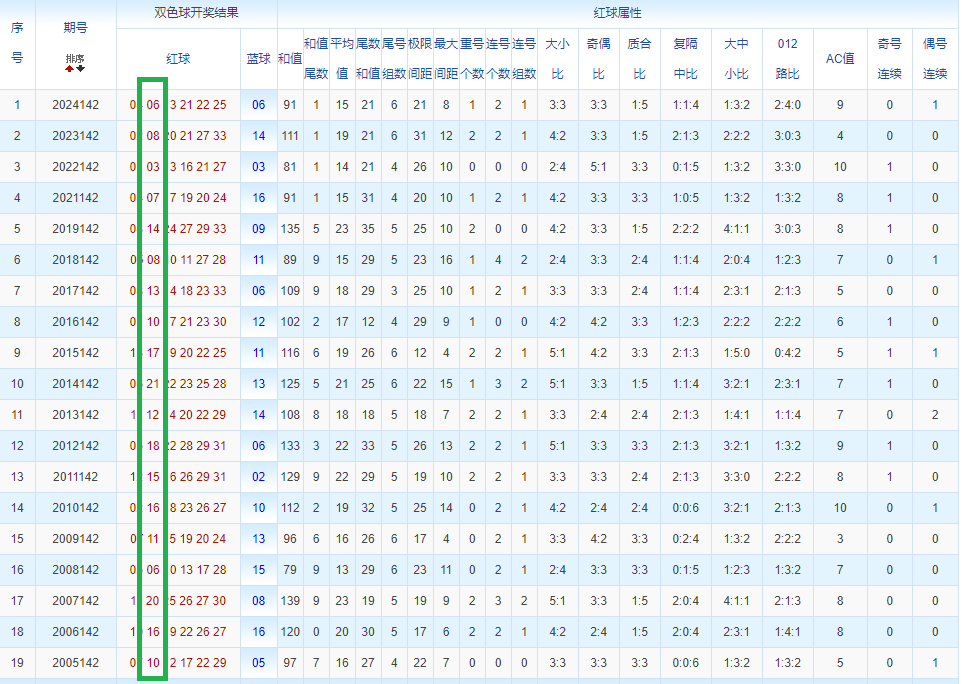Viewport: 962px width, 684px height.
Task: Click period number 2017142
Action: (75, 291)
